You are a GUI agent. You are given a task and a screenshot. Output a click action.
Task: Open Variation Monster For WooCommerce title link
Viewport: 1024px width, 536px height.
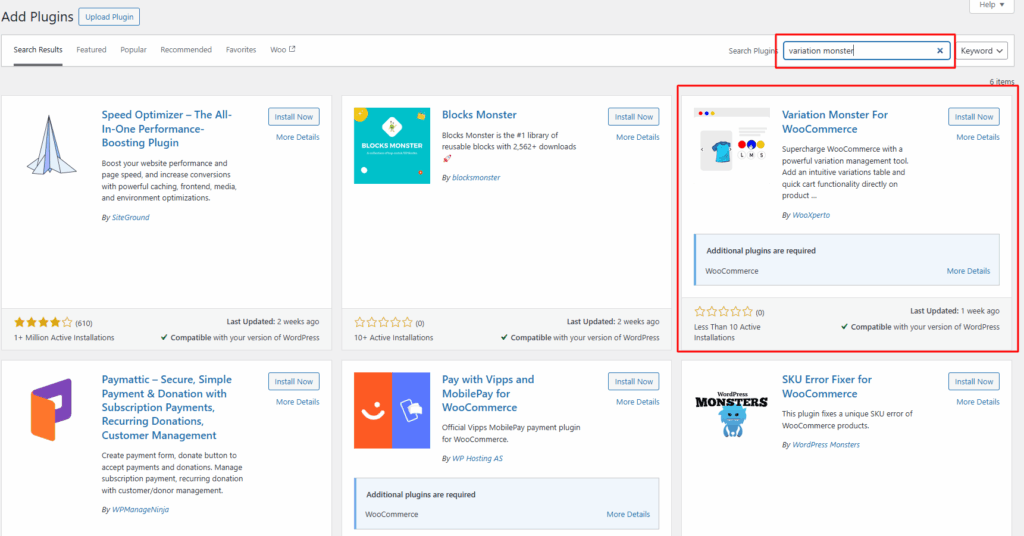click(835, 122)
